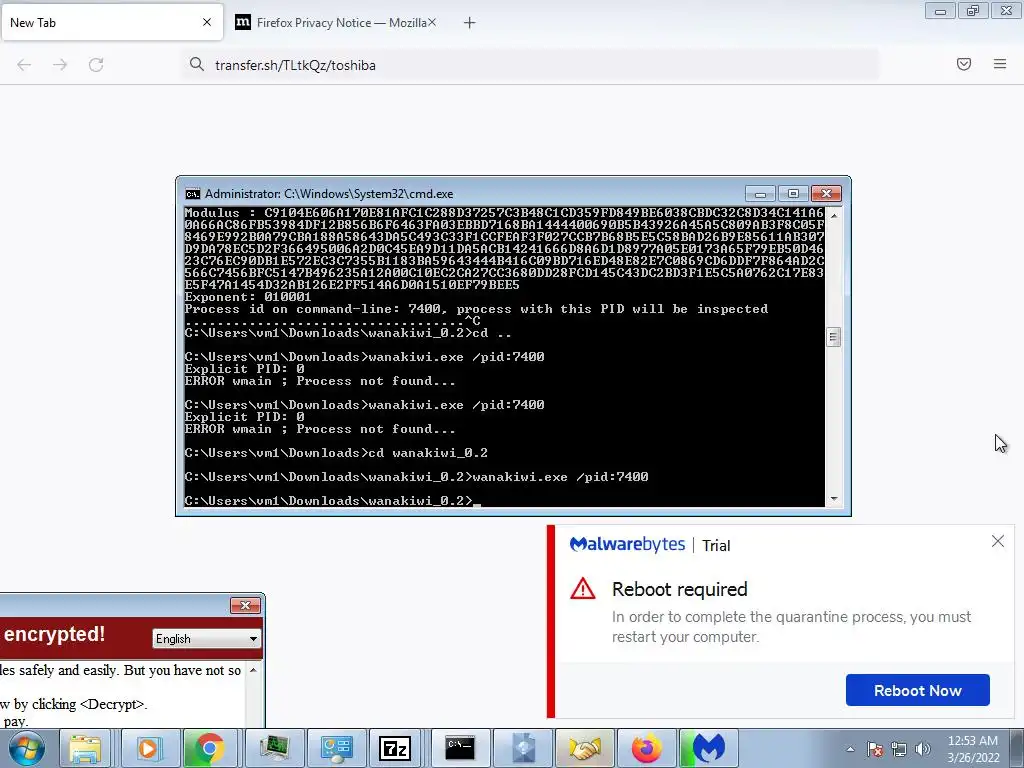The width and height of the screenshot is (1024, 768).
Task: Open the blue crystal app in the taskbar
Action: (522, 748)
